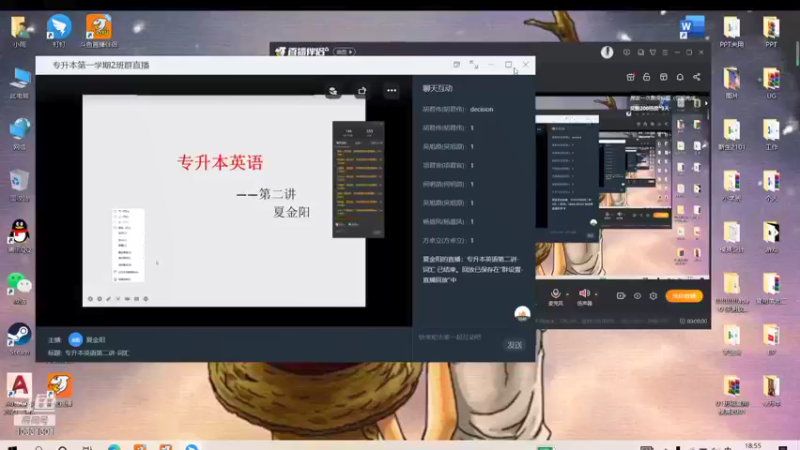This screenshot has height=450, width=800.
Task: Open the WeChat desktop icon
Action: [x=19, y=288]
